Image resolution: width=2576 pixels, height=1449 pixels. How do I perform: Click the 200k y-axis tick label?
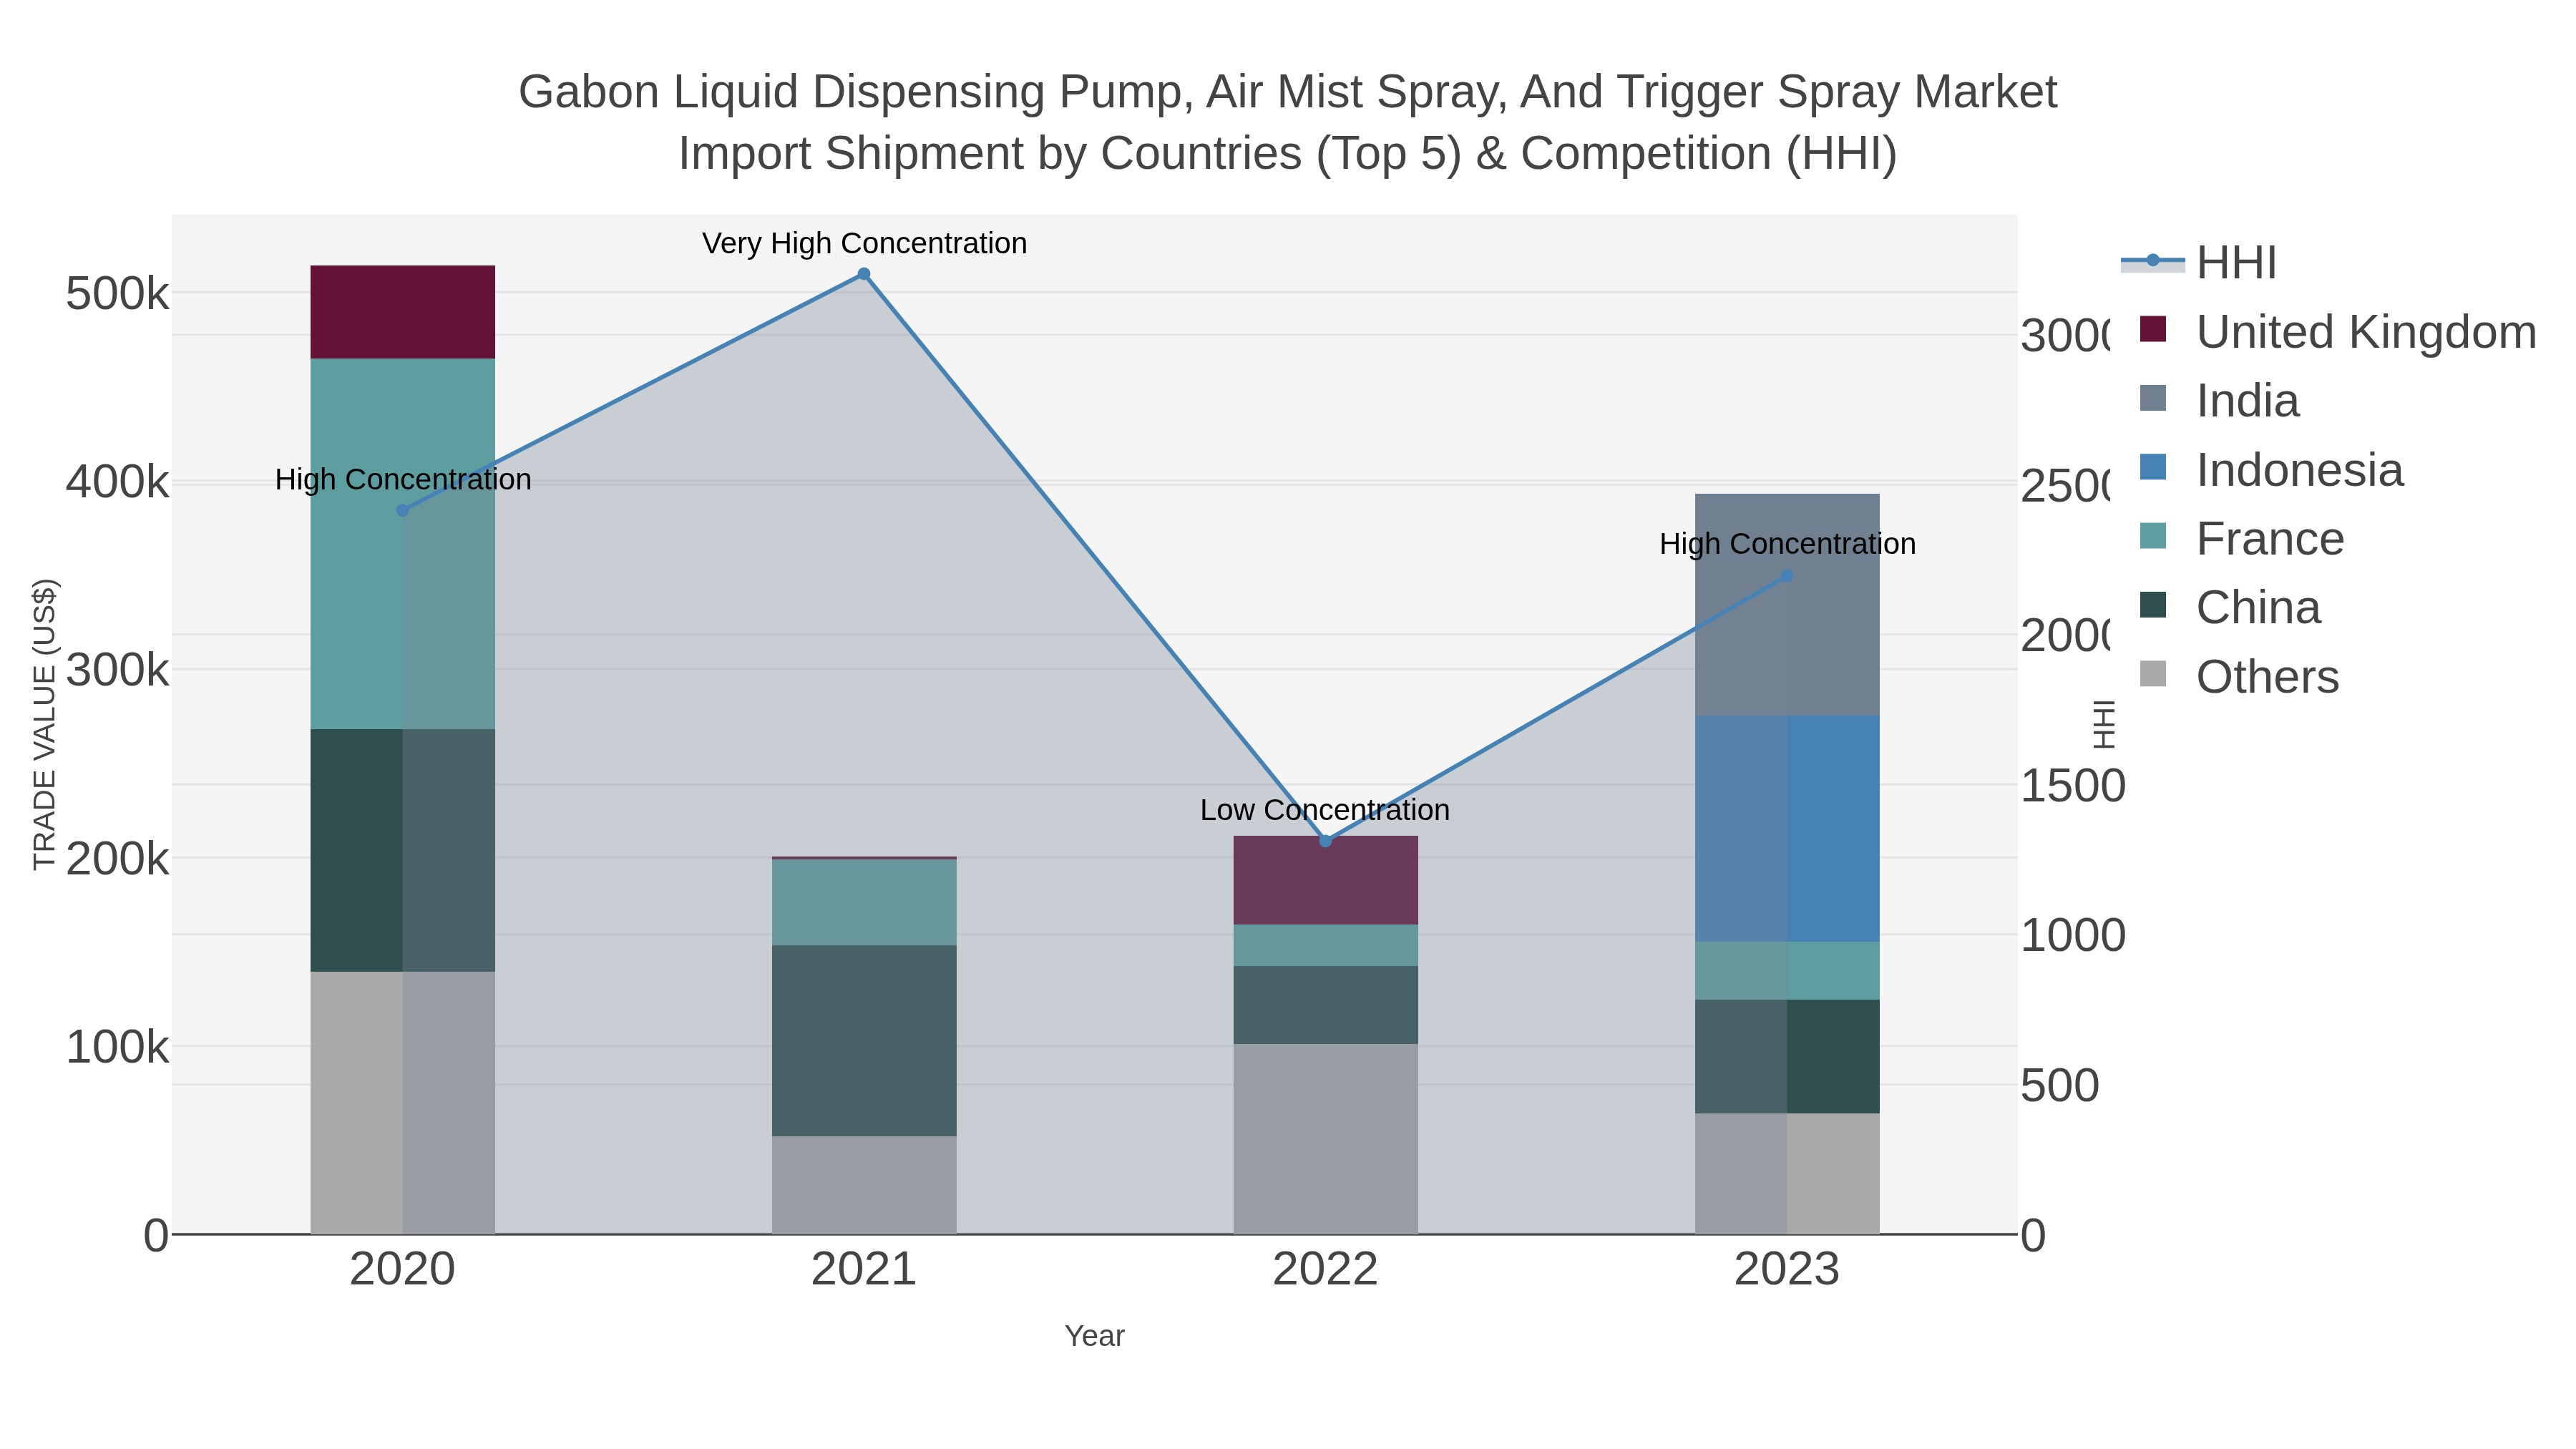tap(118, 858)
